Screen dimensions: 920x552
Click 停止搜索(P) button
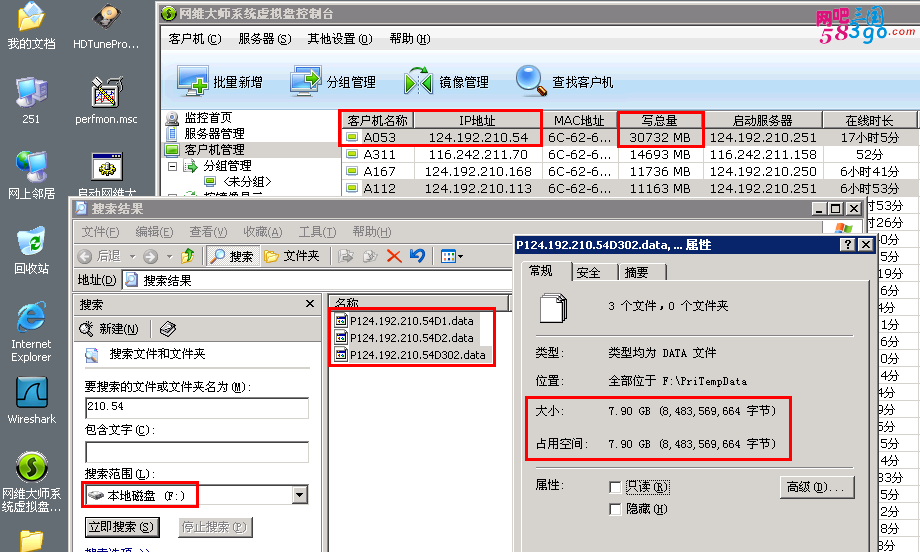point(215,527)
